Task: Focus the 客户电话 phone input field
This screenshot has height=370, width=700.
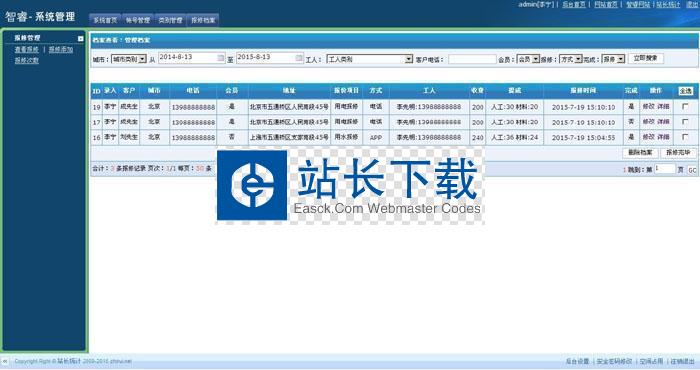Action: 472,59
